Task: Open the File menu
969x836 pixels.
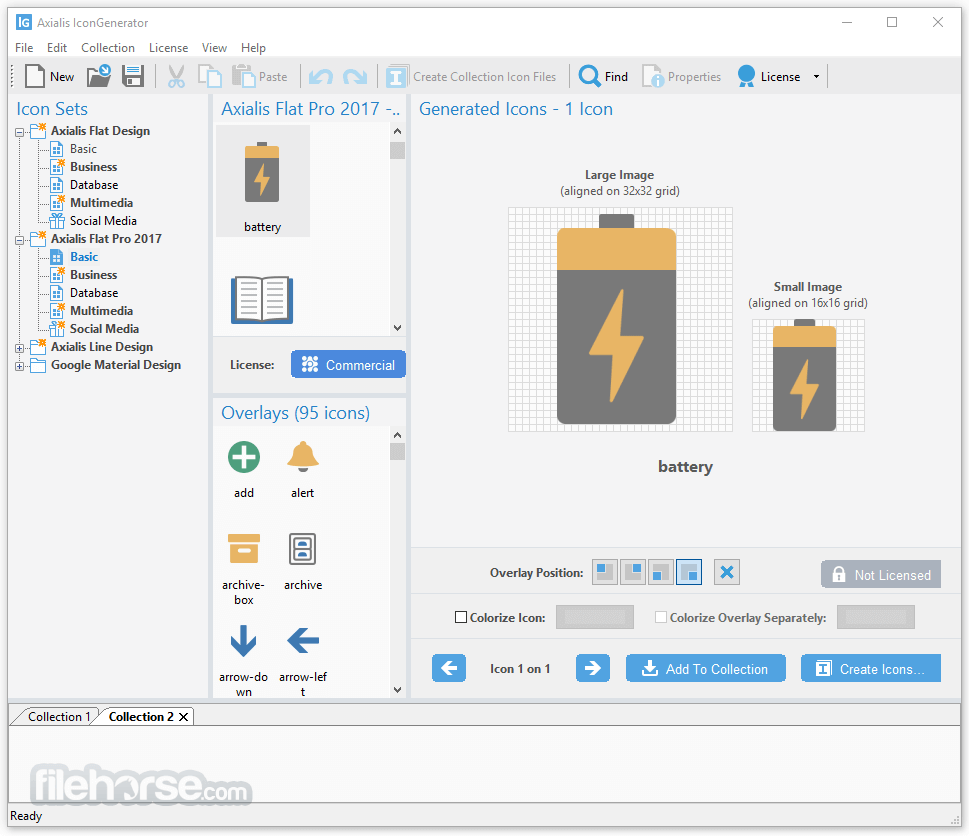Action: (24, 48)
